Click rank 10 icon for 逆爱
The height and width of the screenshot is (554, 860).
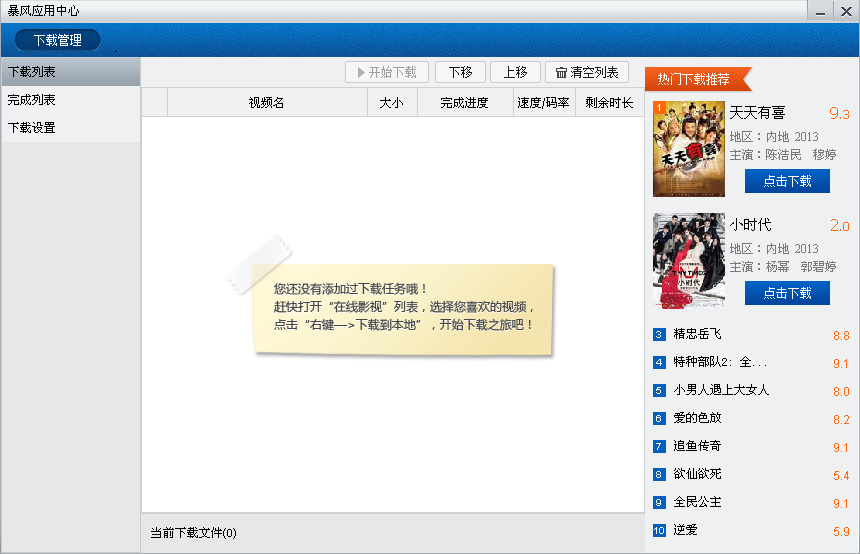click(659, 530)
